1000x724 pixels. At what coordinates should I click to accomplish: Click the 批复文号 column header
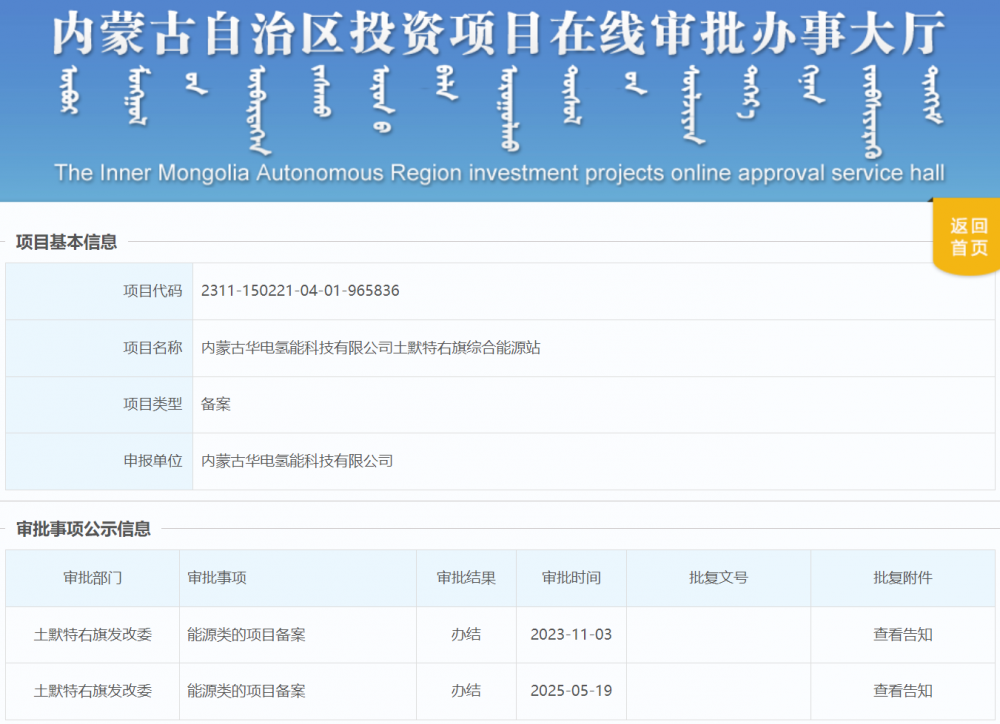coord(718,578)
